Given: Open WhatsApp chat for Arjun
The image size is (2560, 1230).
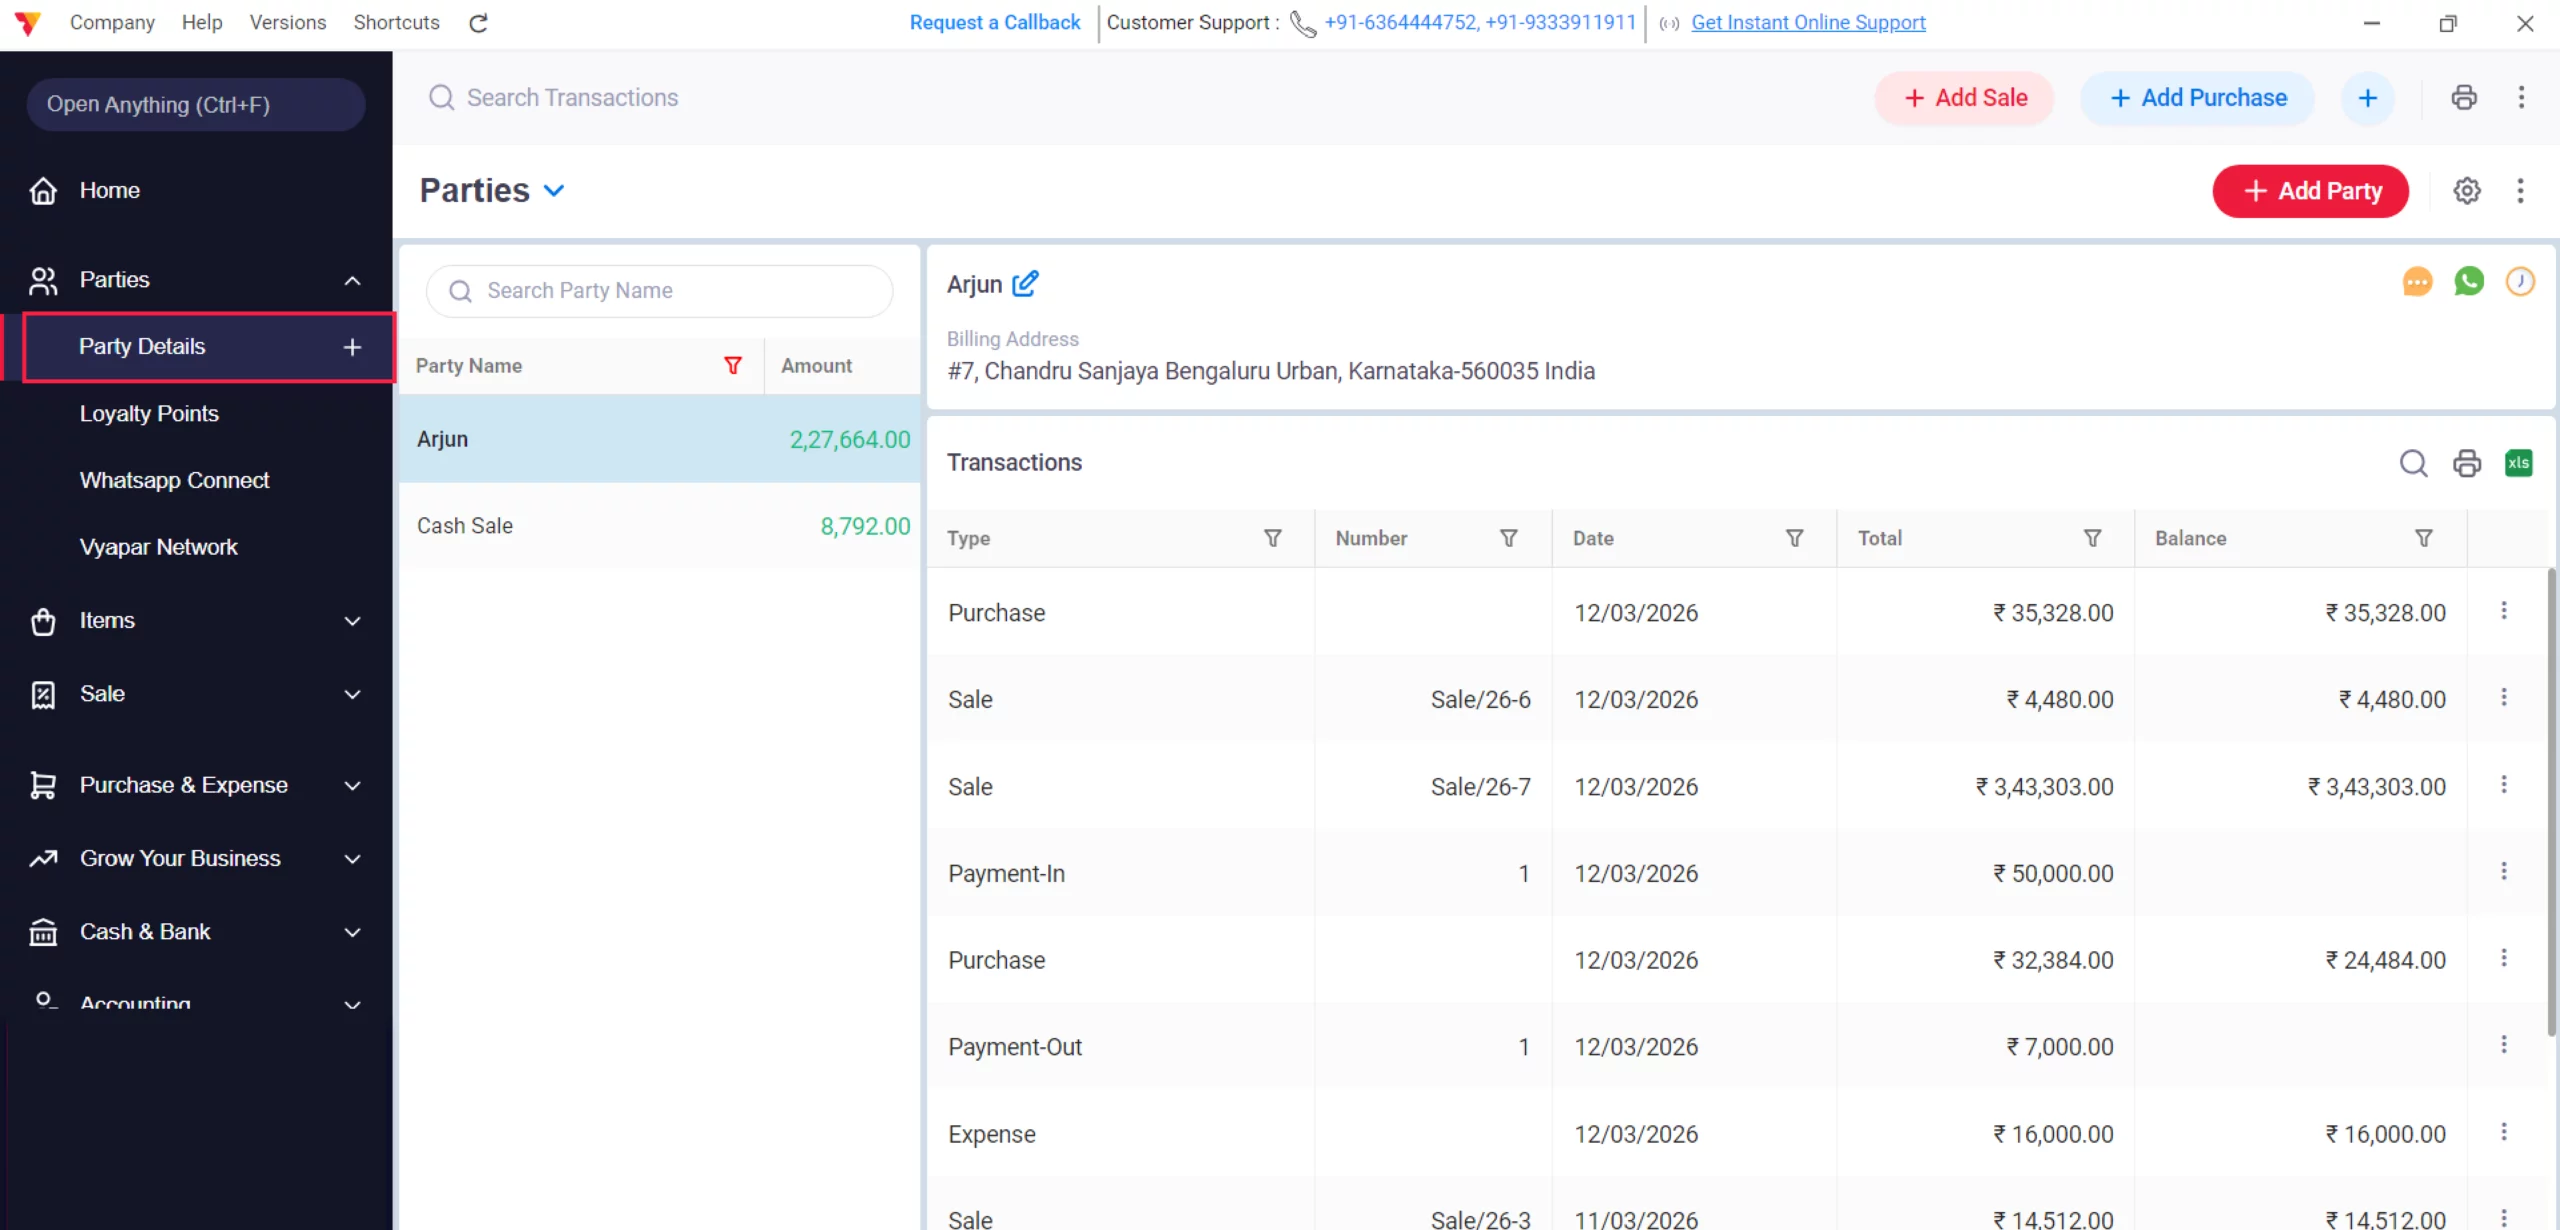Looking at the screenshot, I should coord(2468,282).
